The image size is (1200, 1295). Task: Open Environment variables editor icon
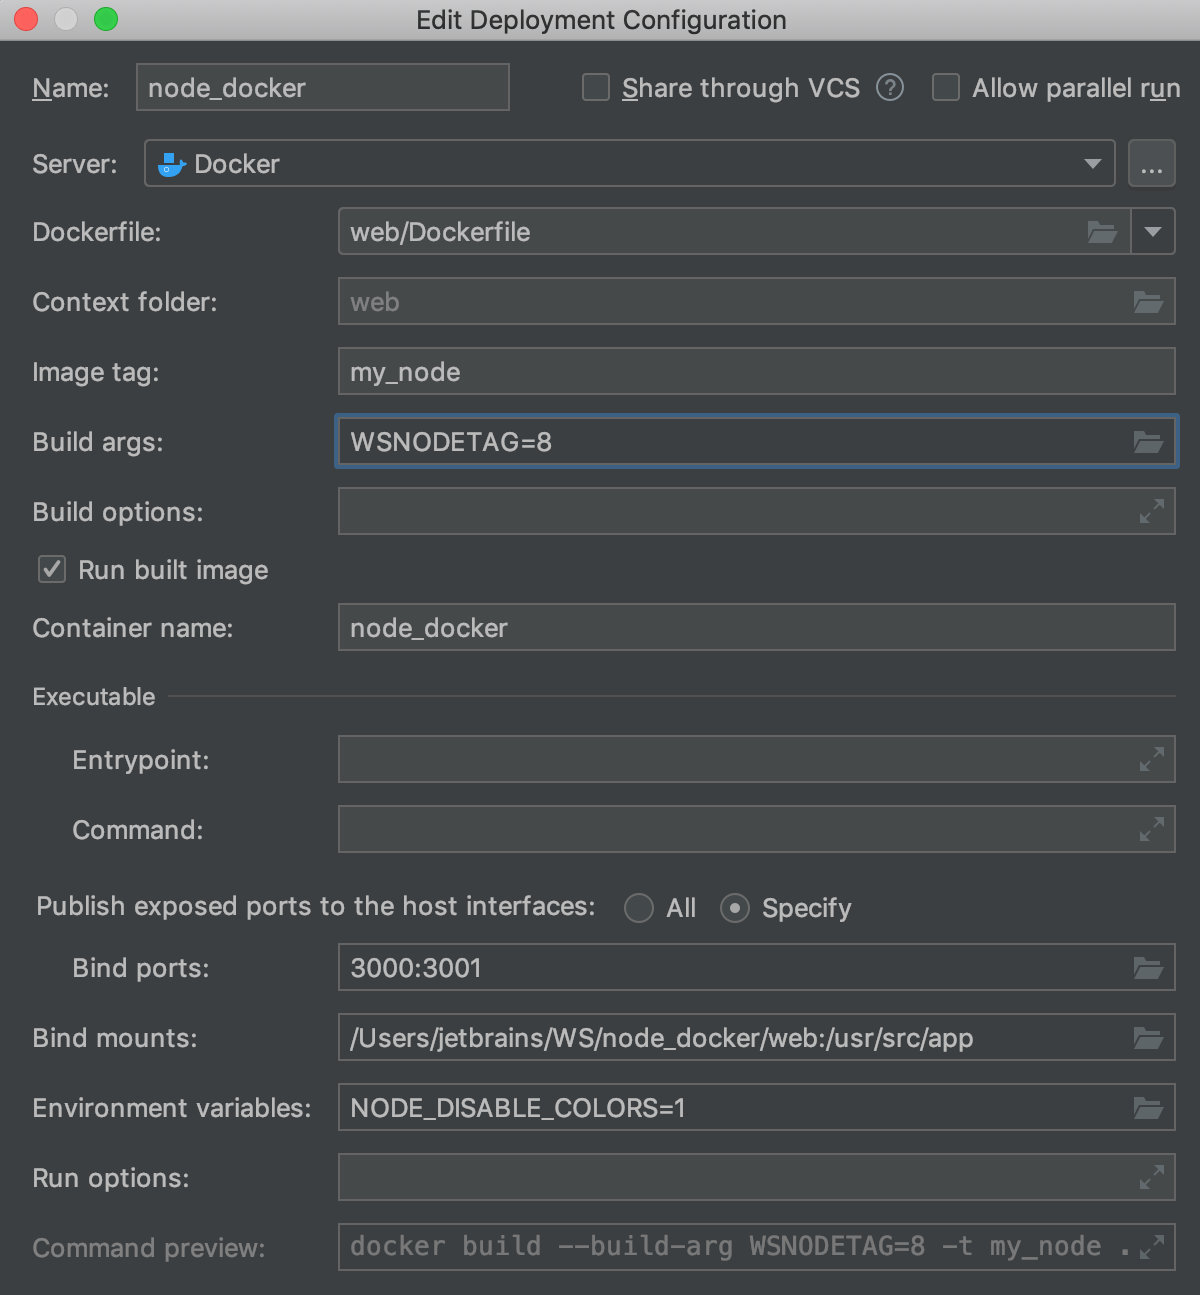pos(1148,1108)
